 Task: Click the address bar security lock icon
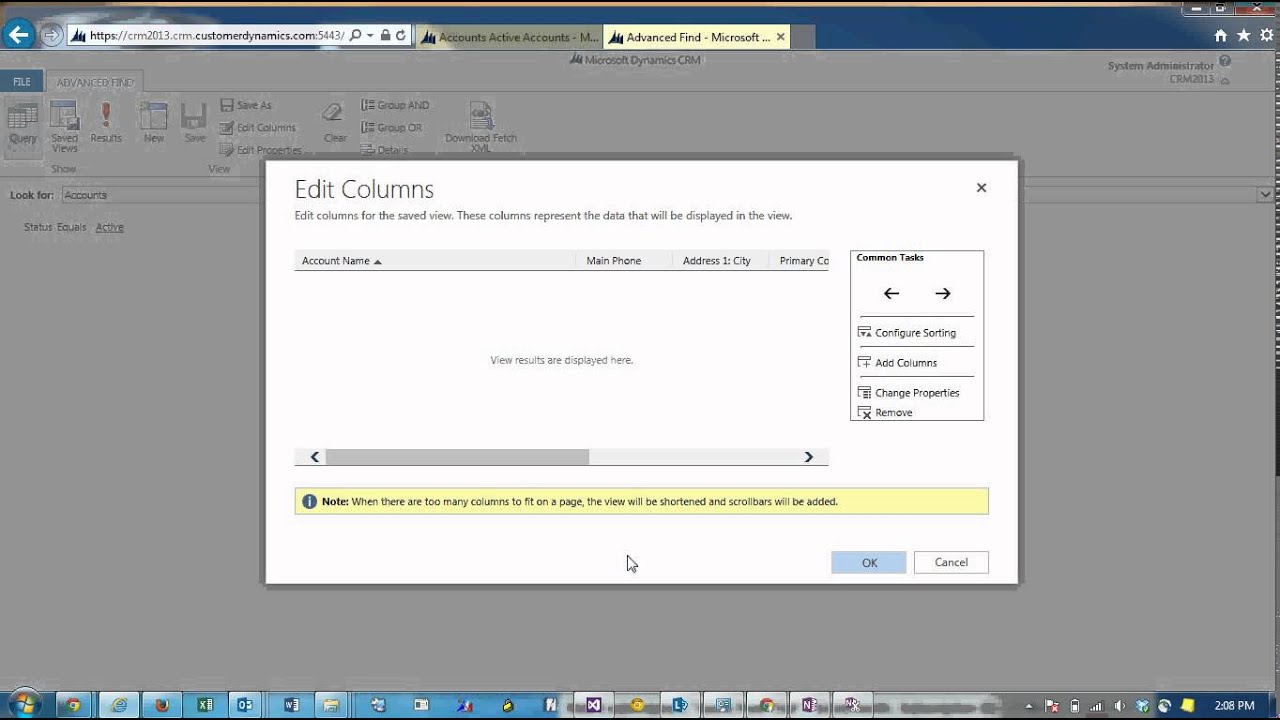tap(385, 35)
